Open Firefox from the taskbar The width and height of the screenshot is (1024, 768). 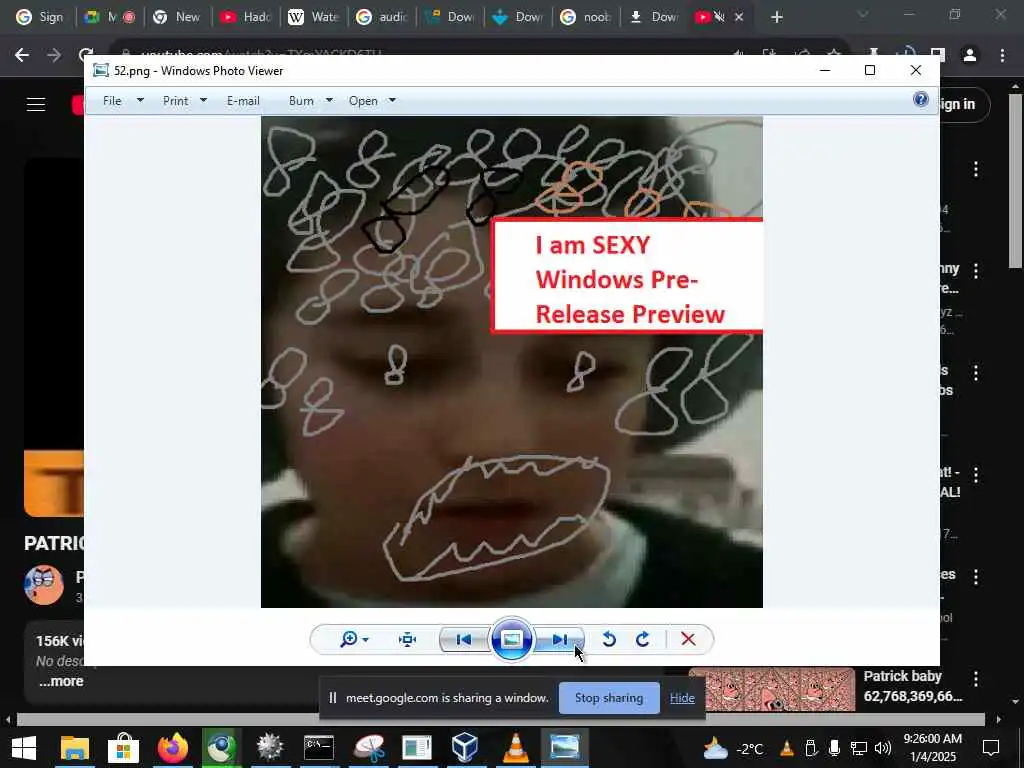point(172,748)
